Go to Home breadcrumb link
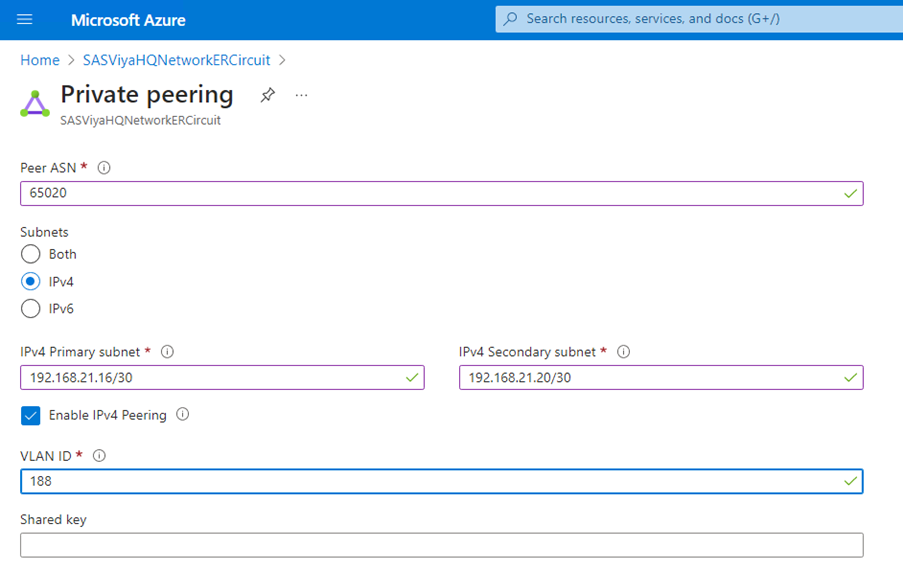The height and width of the screenshot is (570, 903). pyautogui.click(x=40, y=60)
